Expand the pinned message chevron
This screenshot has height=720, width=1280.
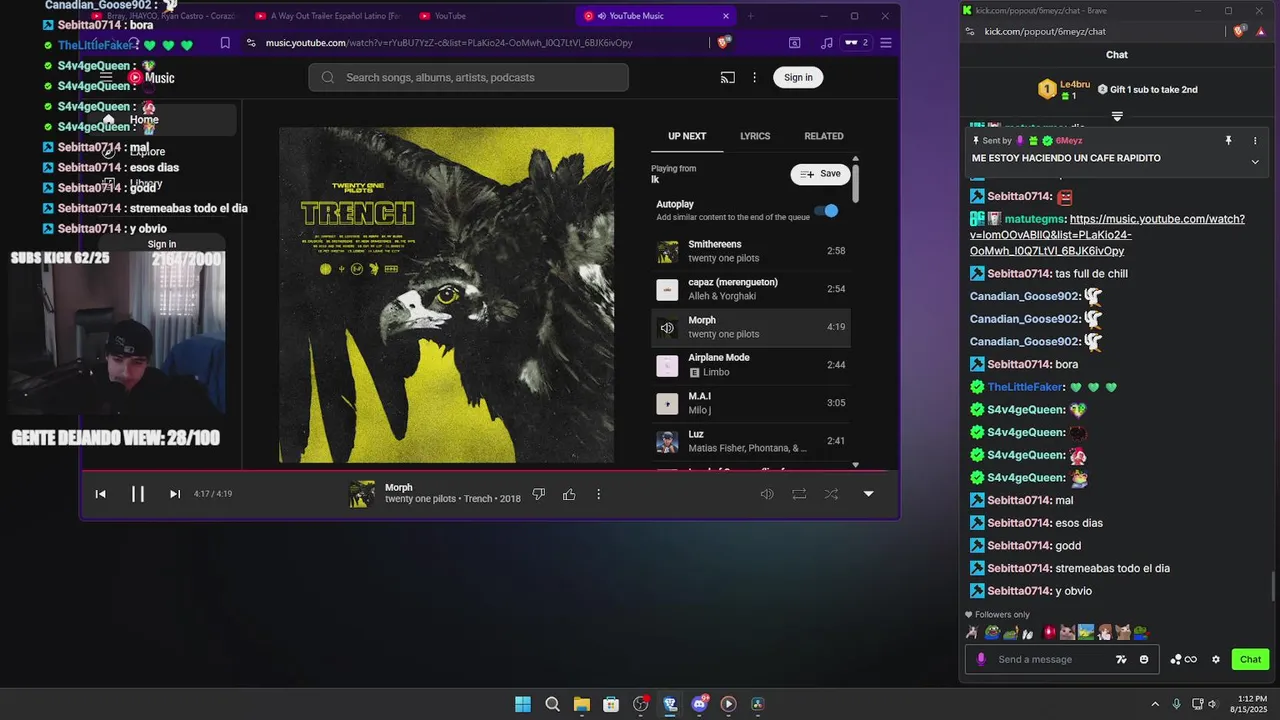click(1255, 161)
